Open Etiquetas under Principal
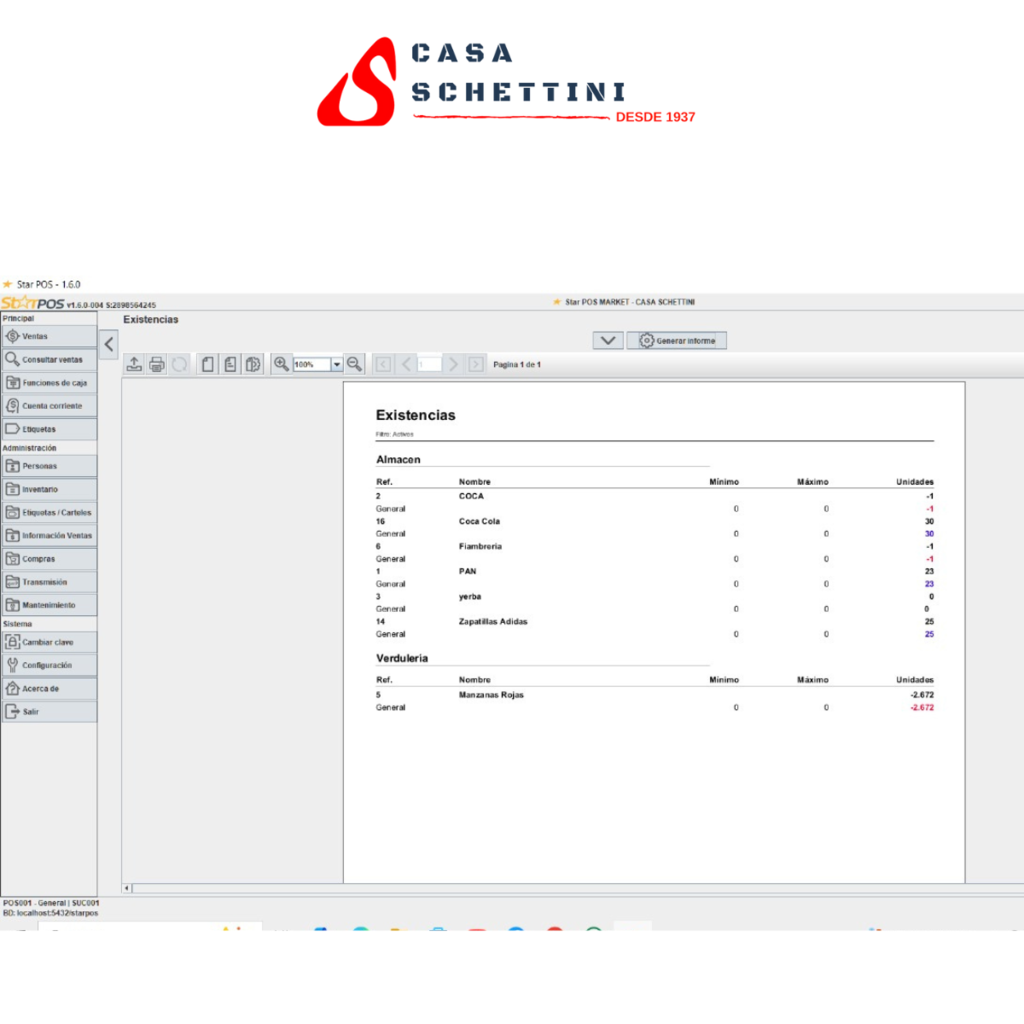1024x1024 pixels. click(49, 429)
